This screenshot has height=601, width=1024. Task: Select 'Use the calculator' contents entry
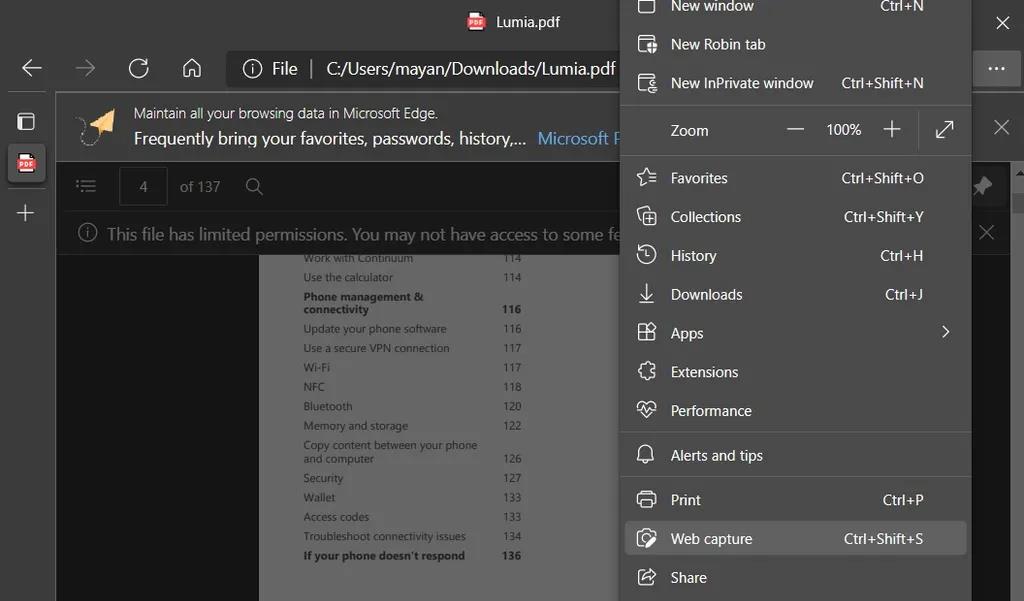348,277
